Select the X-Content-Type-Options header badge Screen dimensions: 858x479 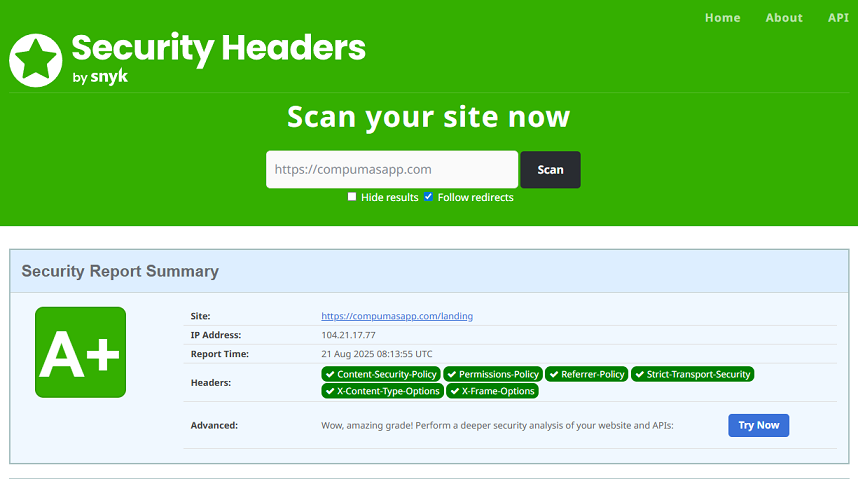click(381, 391)
